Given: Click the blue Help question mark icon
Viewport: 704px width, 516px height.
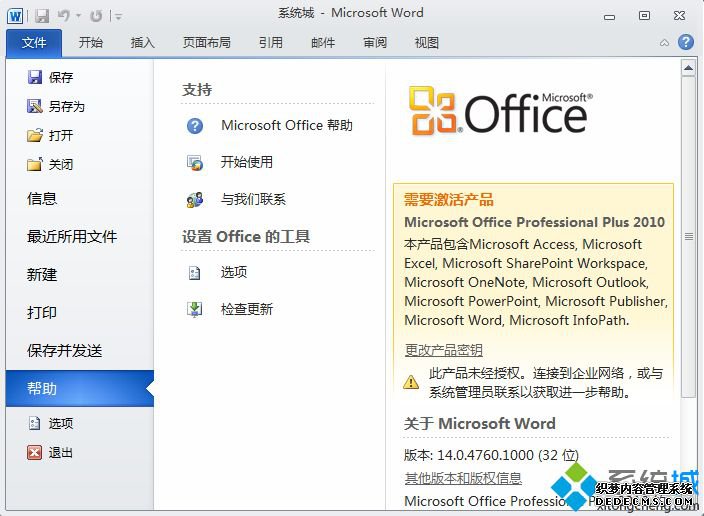Looking at the screenshot, I should pyautogui.click(x=686, y=42).
